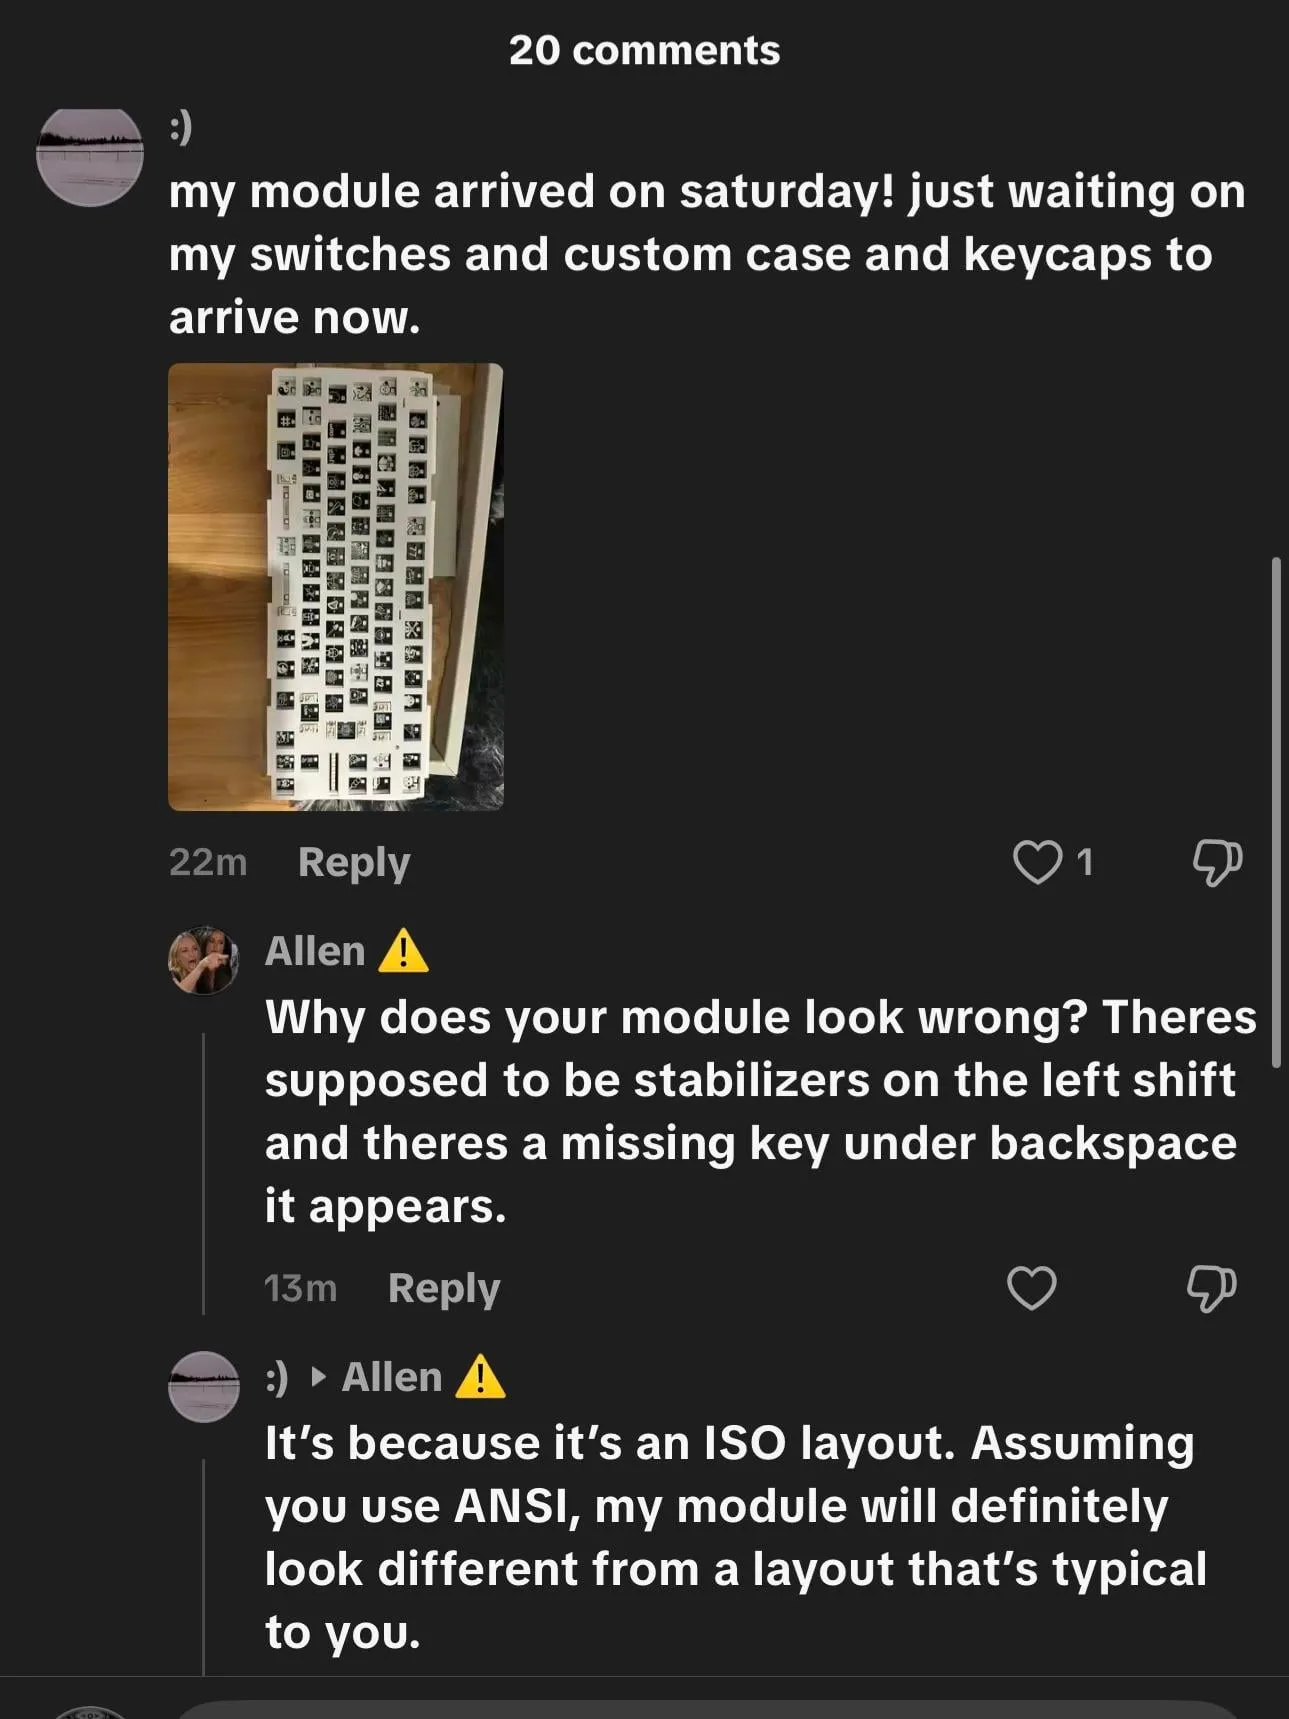The width and height of the screenshot is (1289, 1719).
Task: Tap the Allen mention in the ISO reply
Action: (391, 1377)
